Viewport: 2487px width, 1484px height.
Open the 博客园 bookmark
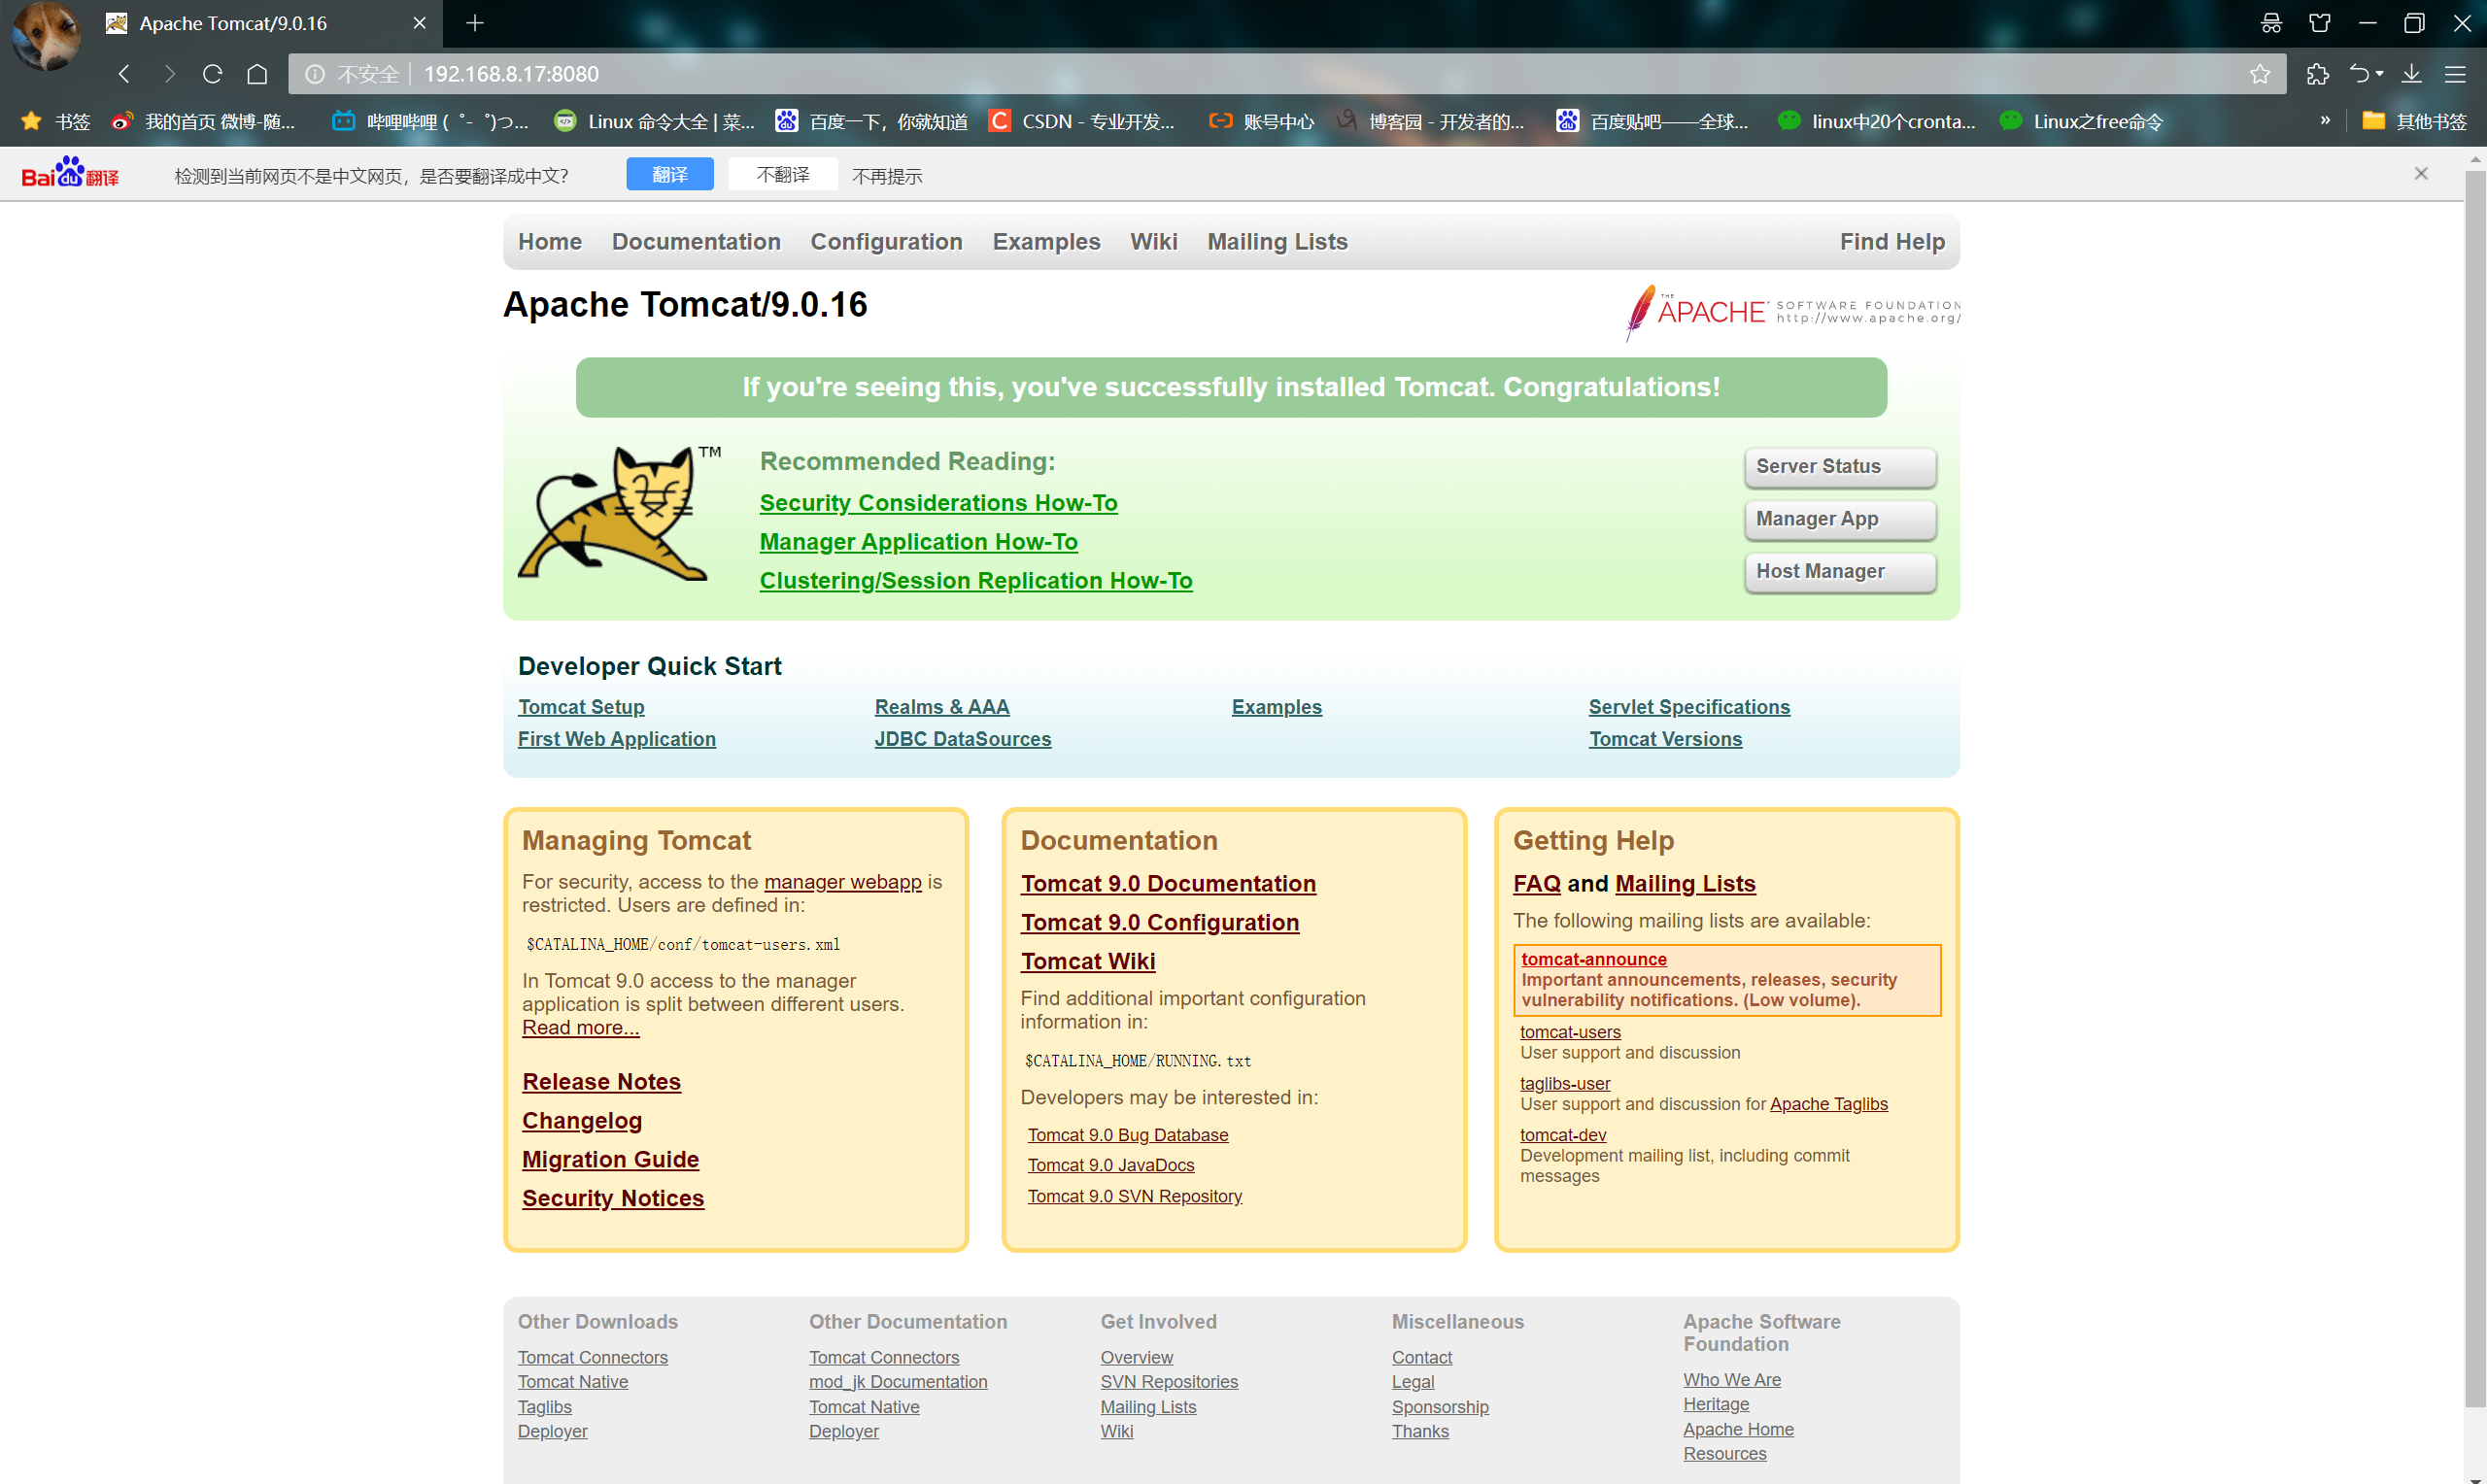(1431, 122)
